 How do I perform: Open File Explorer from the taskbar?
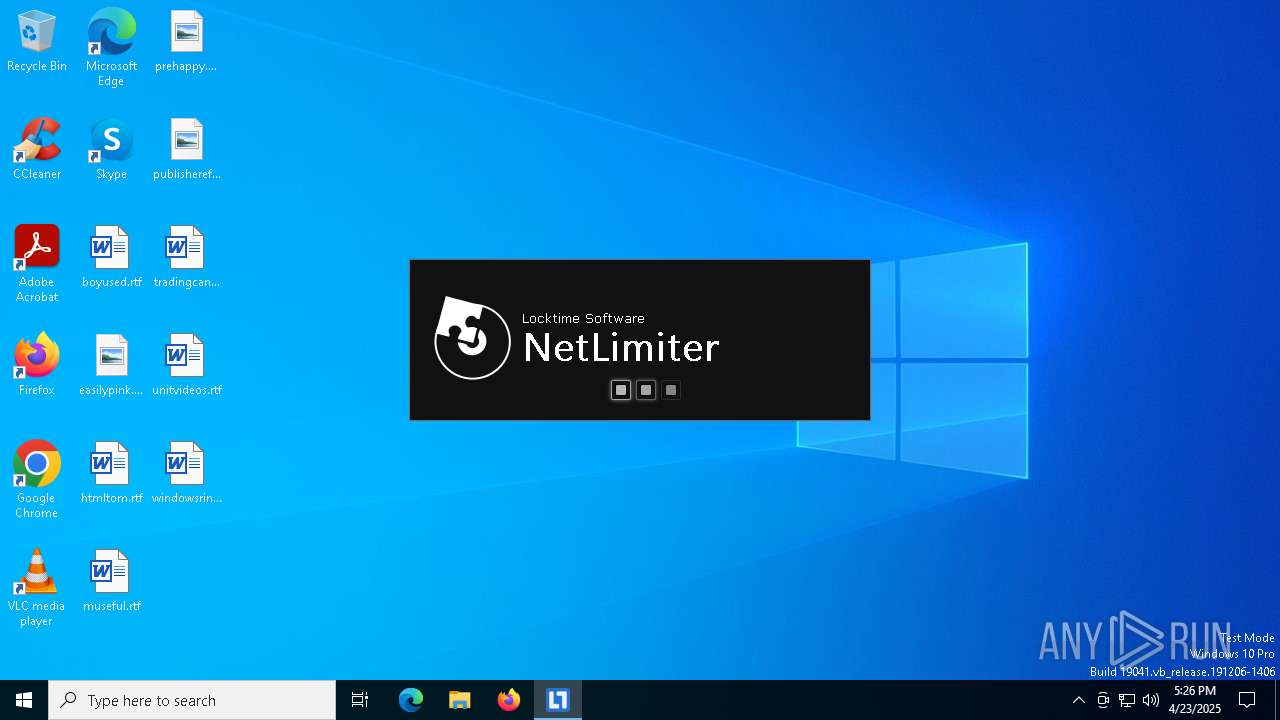[x=460, y=700]
